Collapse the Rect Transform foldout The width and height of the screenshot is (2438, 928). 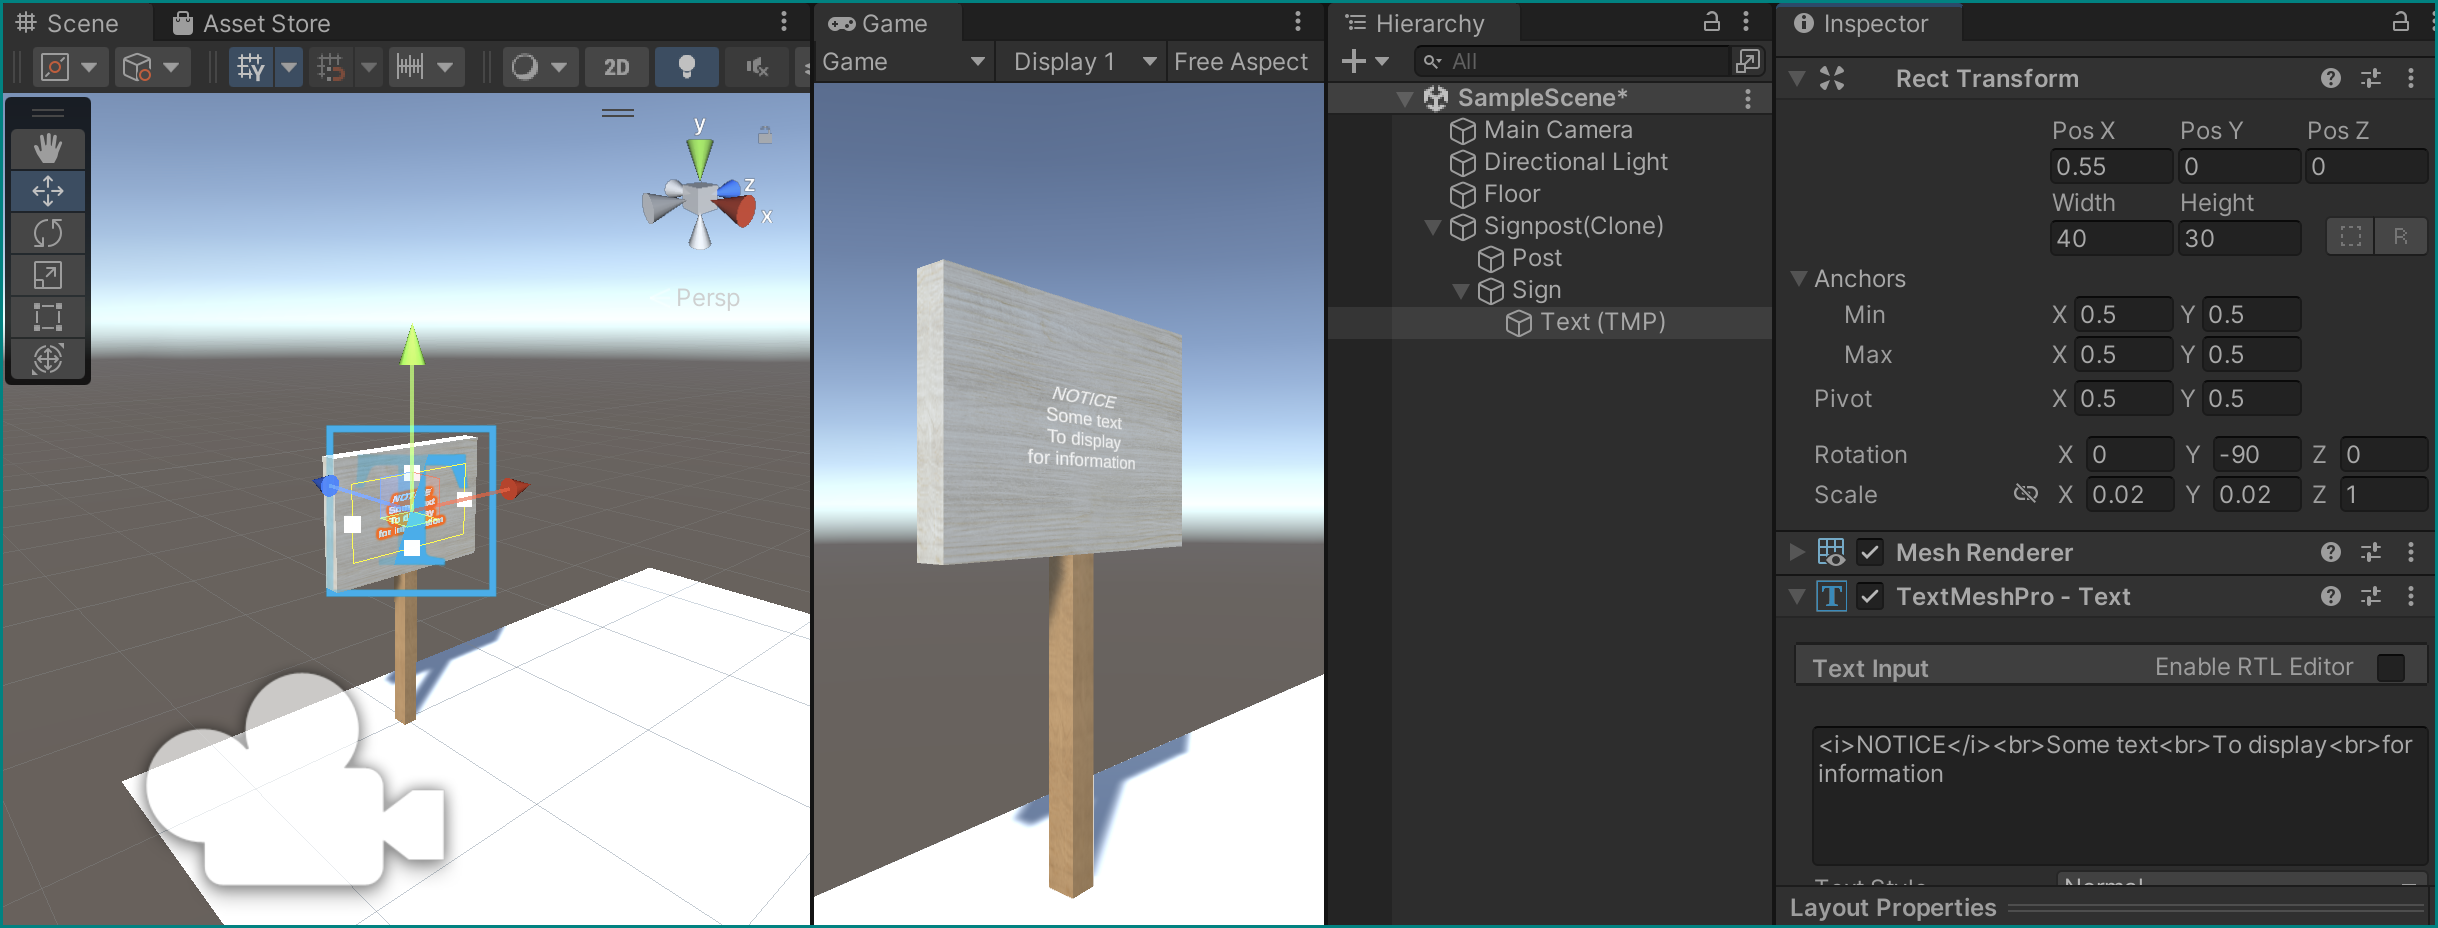pos(1797,78)
